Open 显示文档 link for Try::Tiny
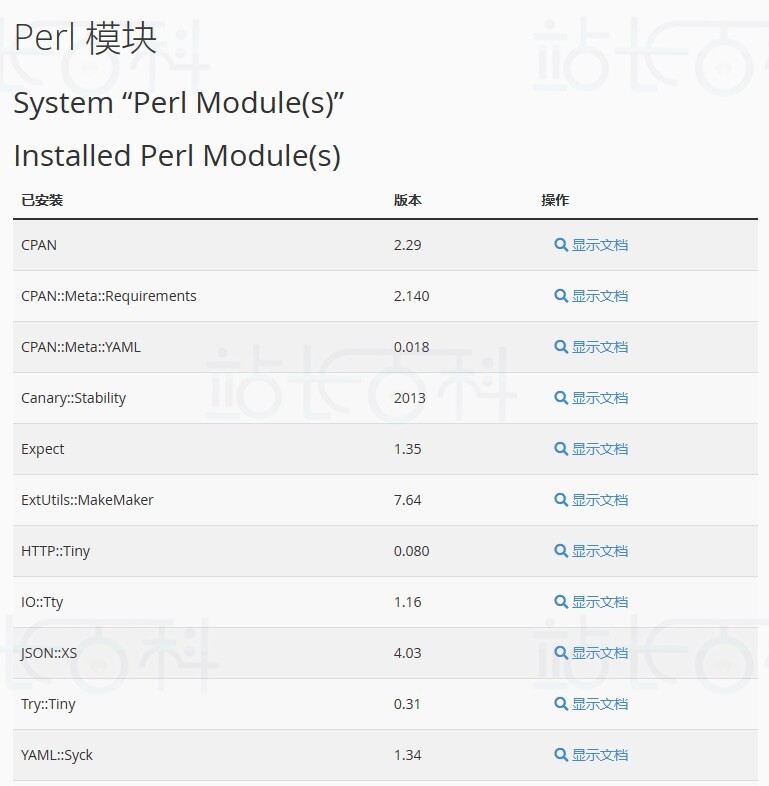769x786 pixels. [x=600, y=704]
